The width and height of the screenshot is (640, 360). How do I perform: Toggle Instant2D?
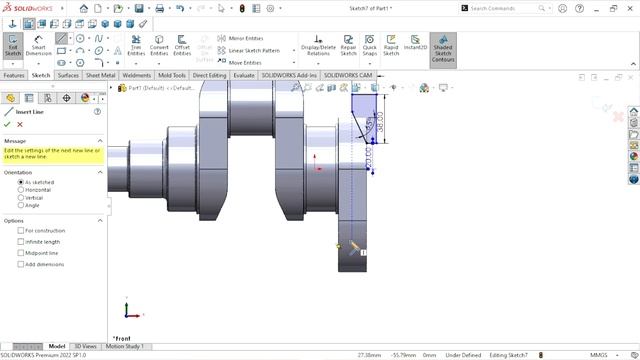(415, 42)
